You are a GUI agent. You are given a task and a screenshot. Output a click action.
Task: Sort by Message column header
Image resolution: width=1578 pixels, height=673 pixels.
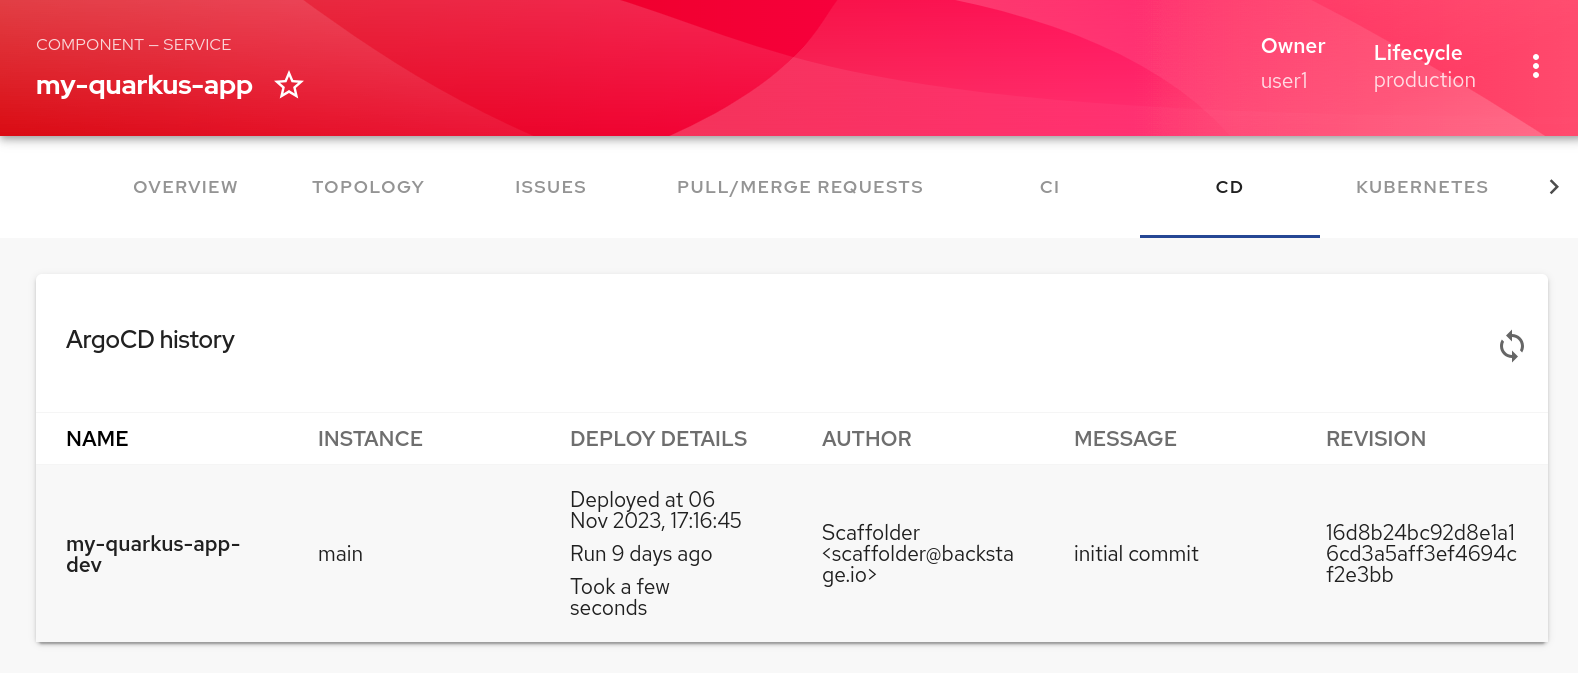pos(1125,439)
